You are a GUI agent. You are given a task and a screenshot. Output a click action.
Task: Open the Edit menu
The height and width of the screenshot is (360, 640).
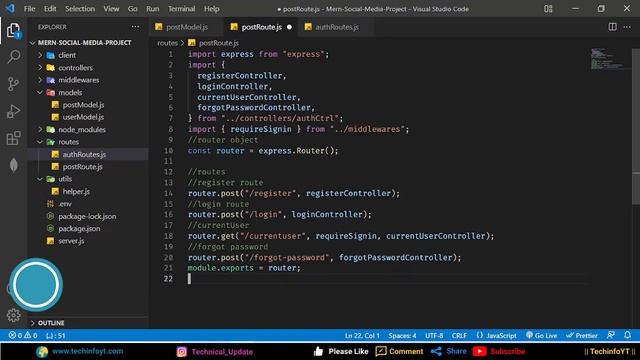[50, 9]
